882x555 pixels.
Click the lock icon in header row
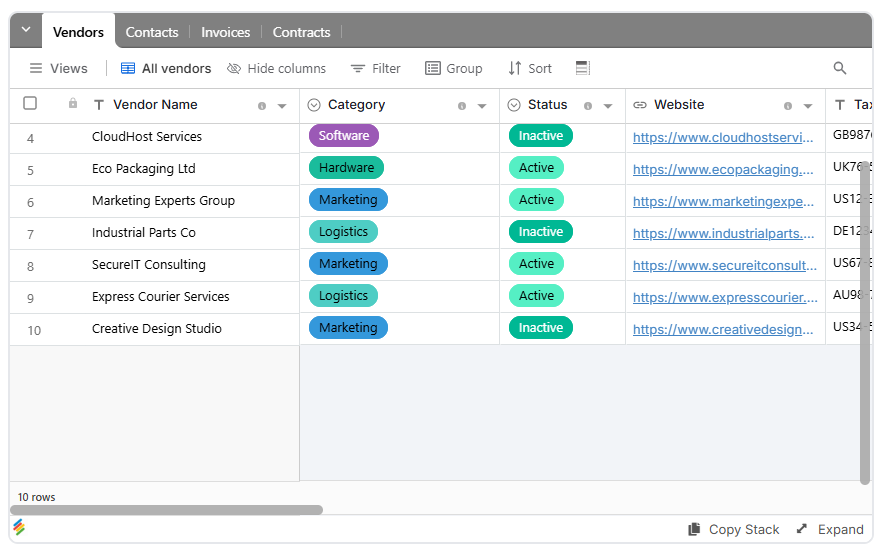[x=73, y=103]
